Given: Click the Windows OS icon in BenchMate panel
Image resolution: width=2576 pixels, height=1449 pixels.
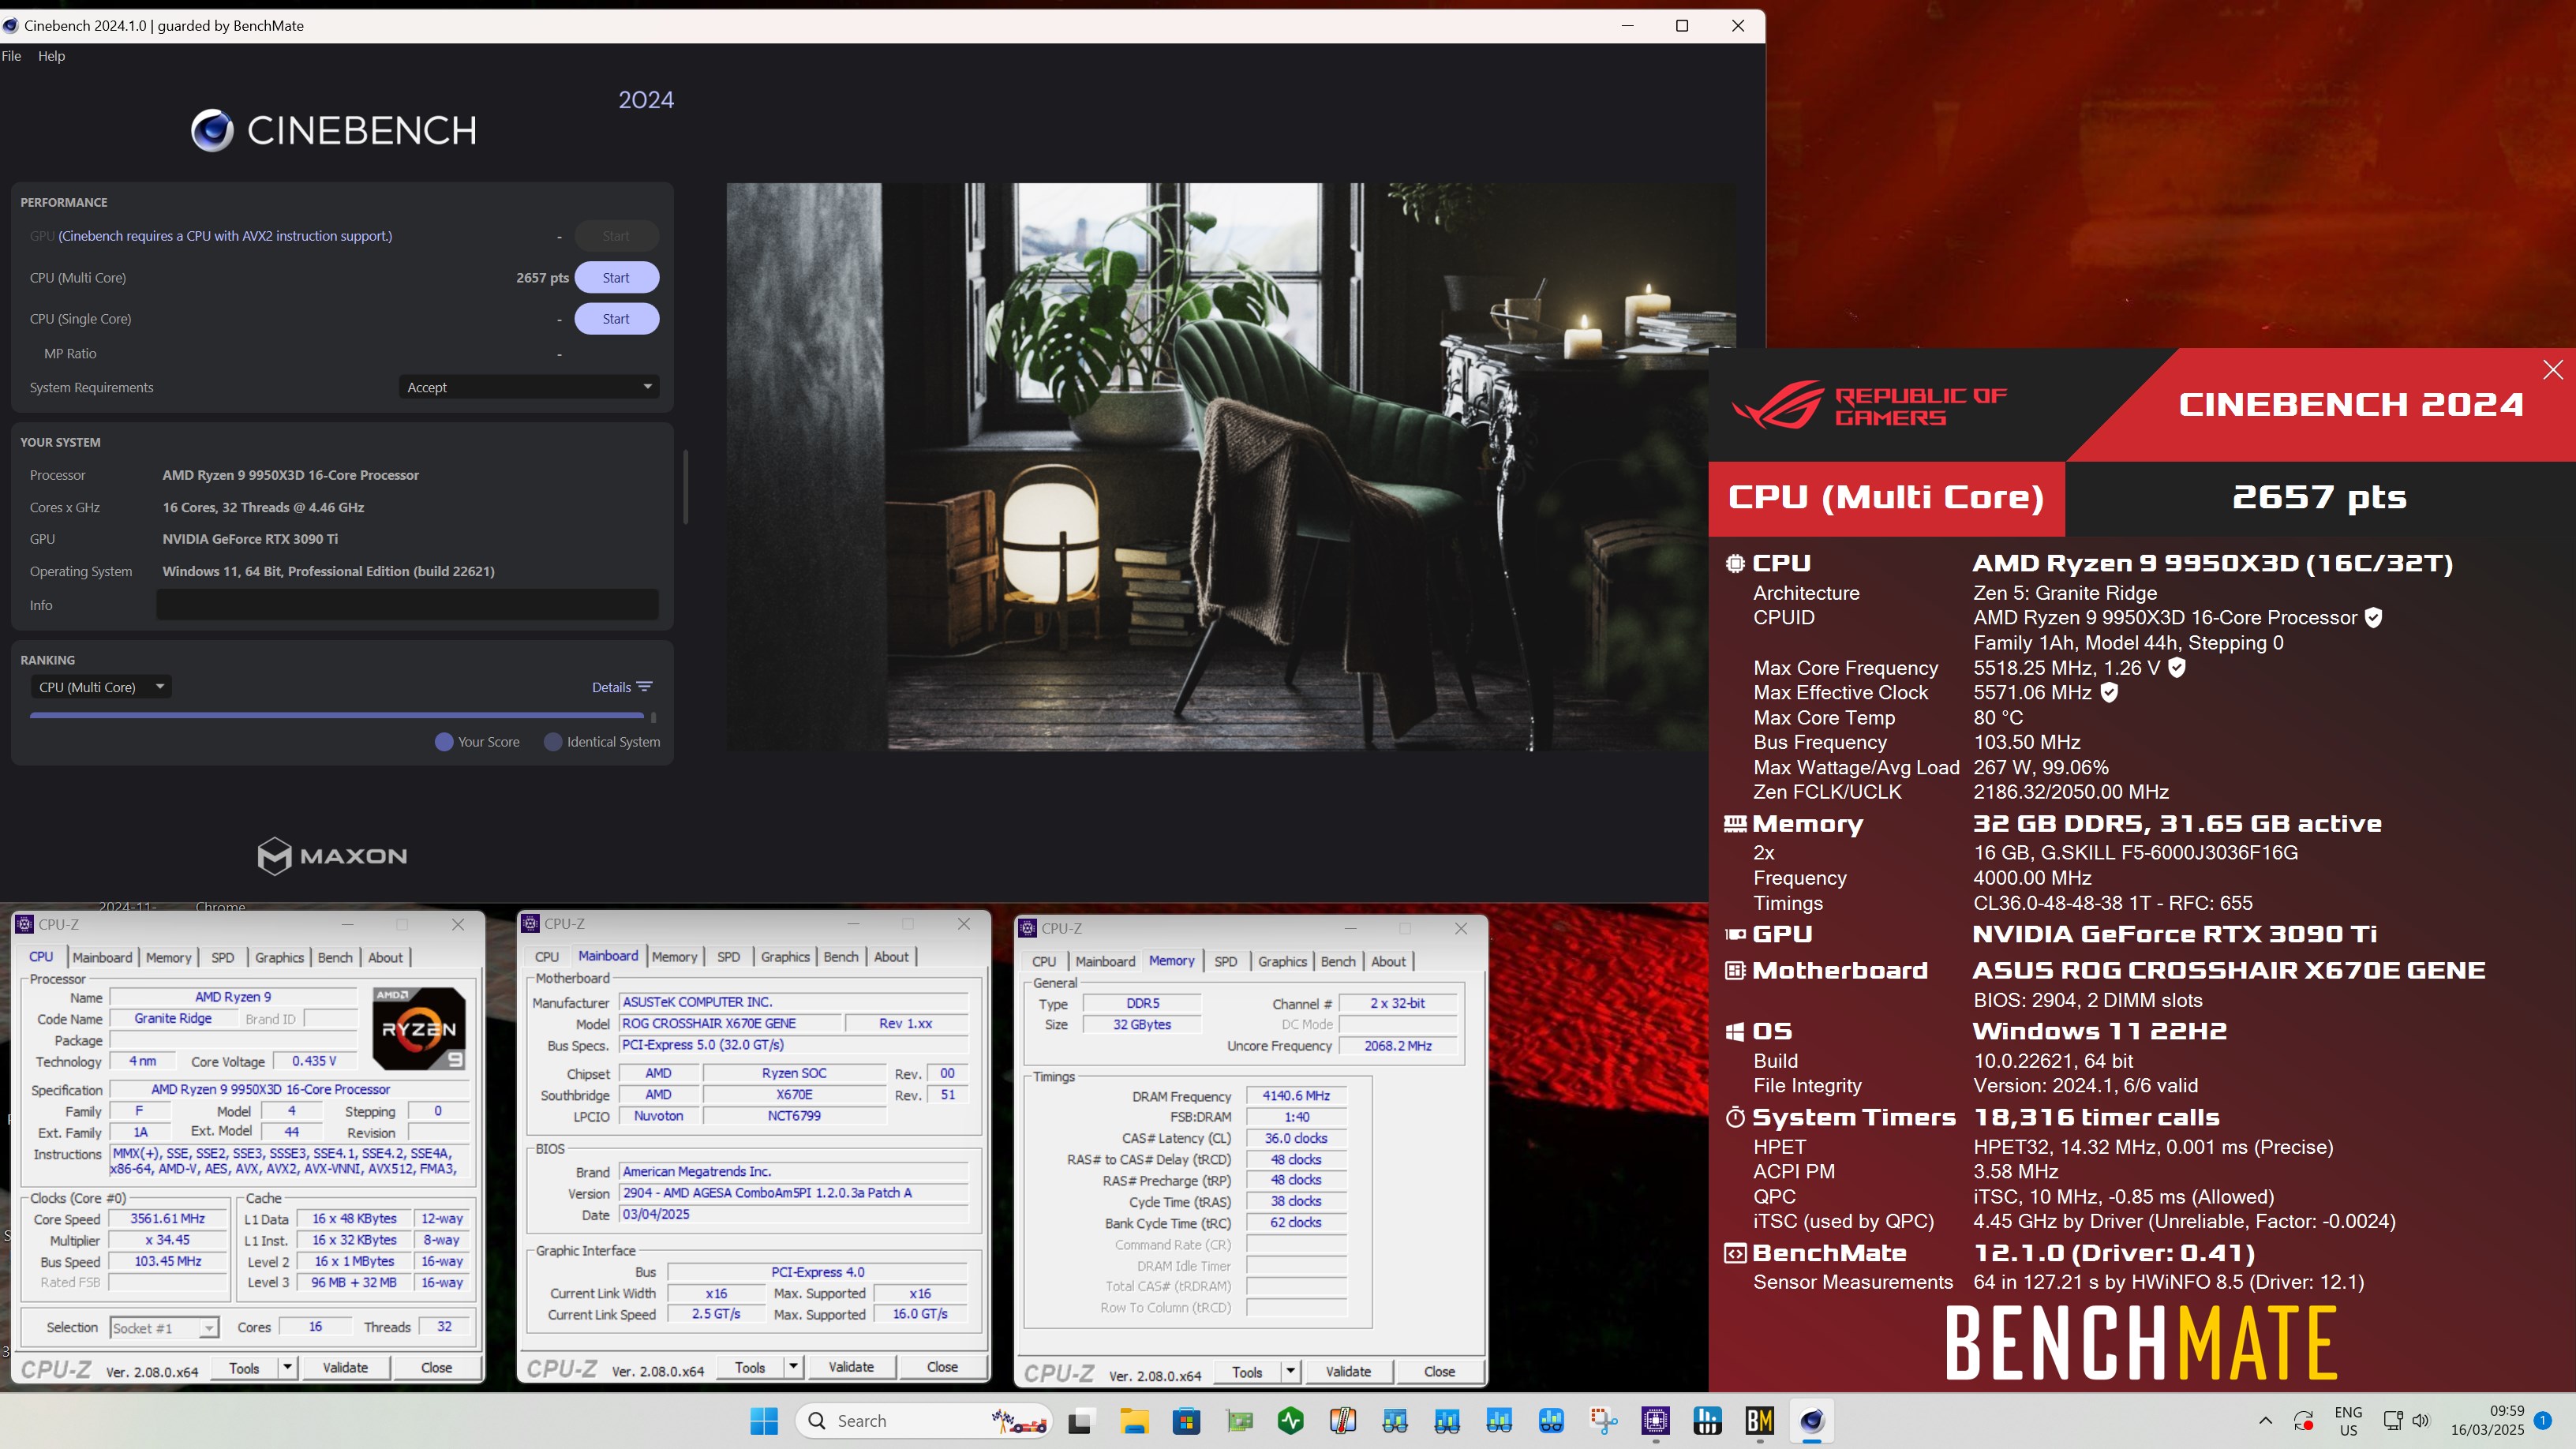Looking at the screenshot, I should pos(1735,1032).
